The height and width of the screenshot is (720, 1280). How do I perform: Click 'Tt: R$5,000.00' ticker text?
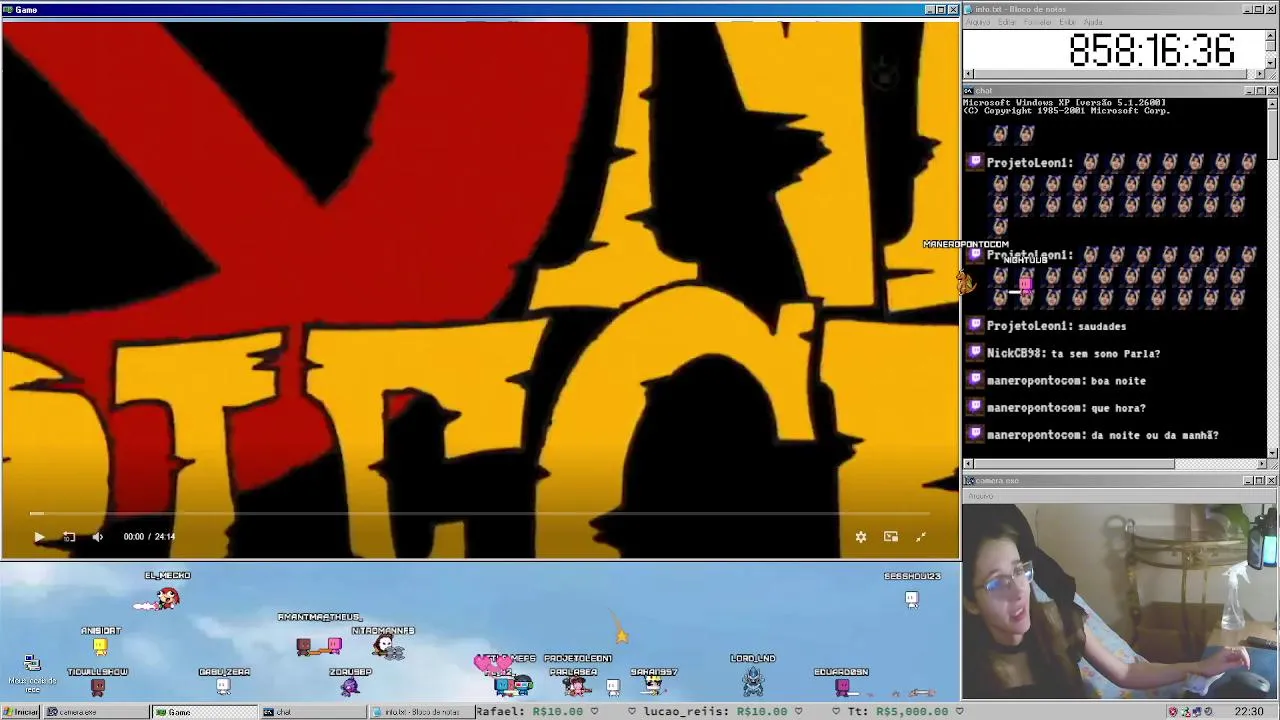pyautogui.click(x=898, y=711)
